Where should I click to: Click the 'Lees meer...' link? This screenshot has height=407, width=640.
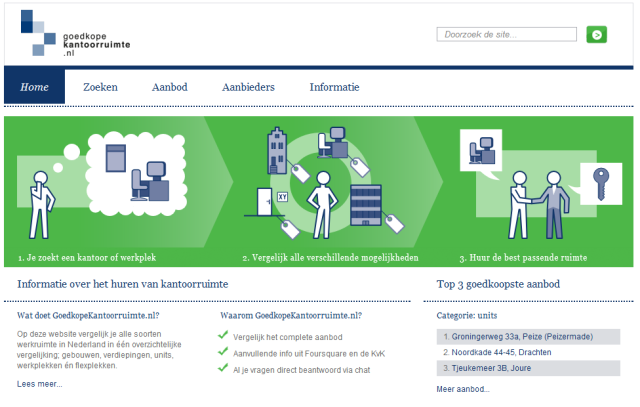click(40, 383)
